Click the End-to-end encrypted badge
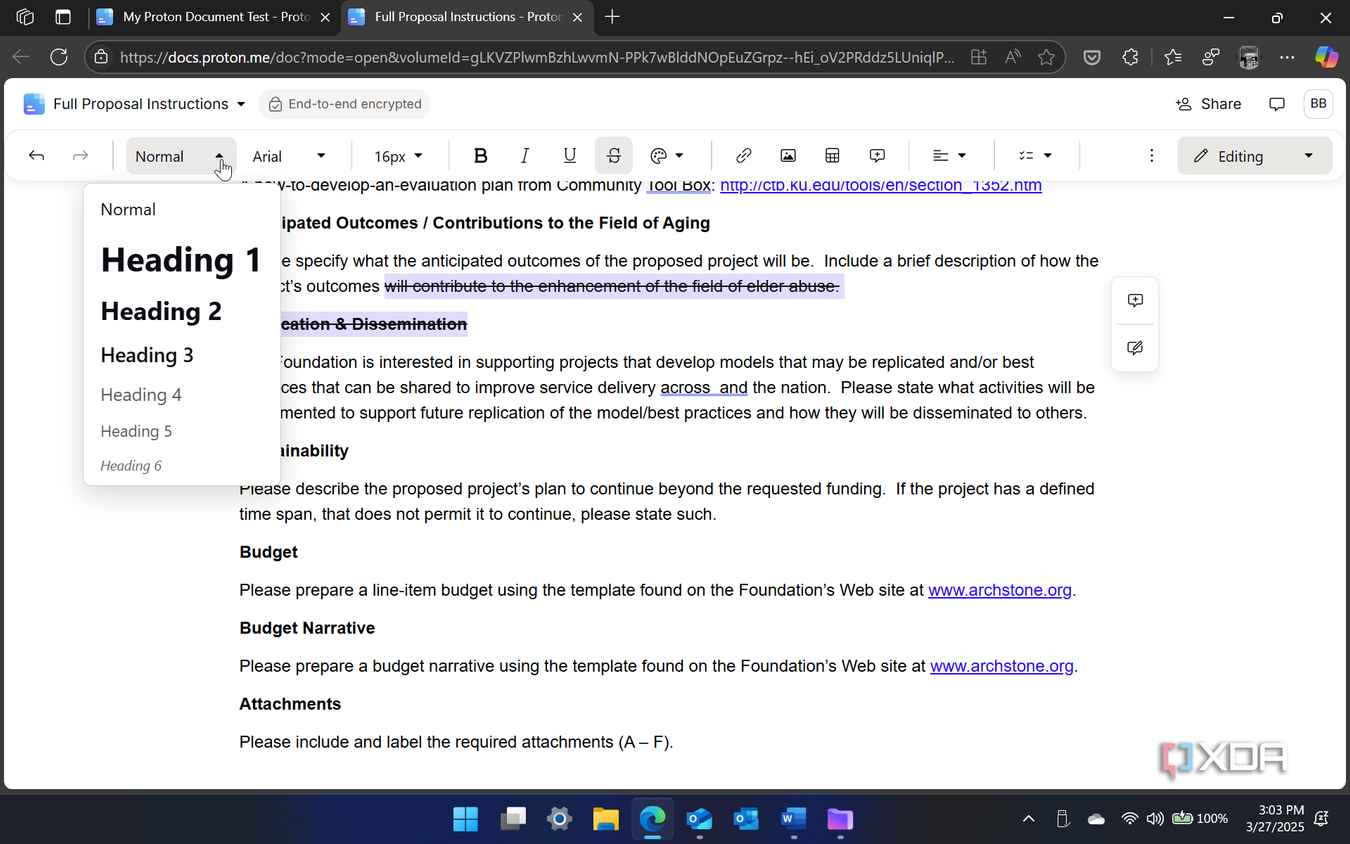1350x844 pixels. pos(345,104)
